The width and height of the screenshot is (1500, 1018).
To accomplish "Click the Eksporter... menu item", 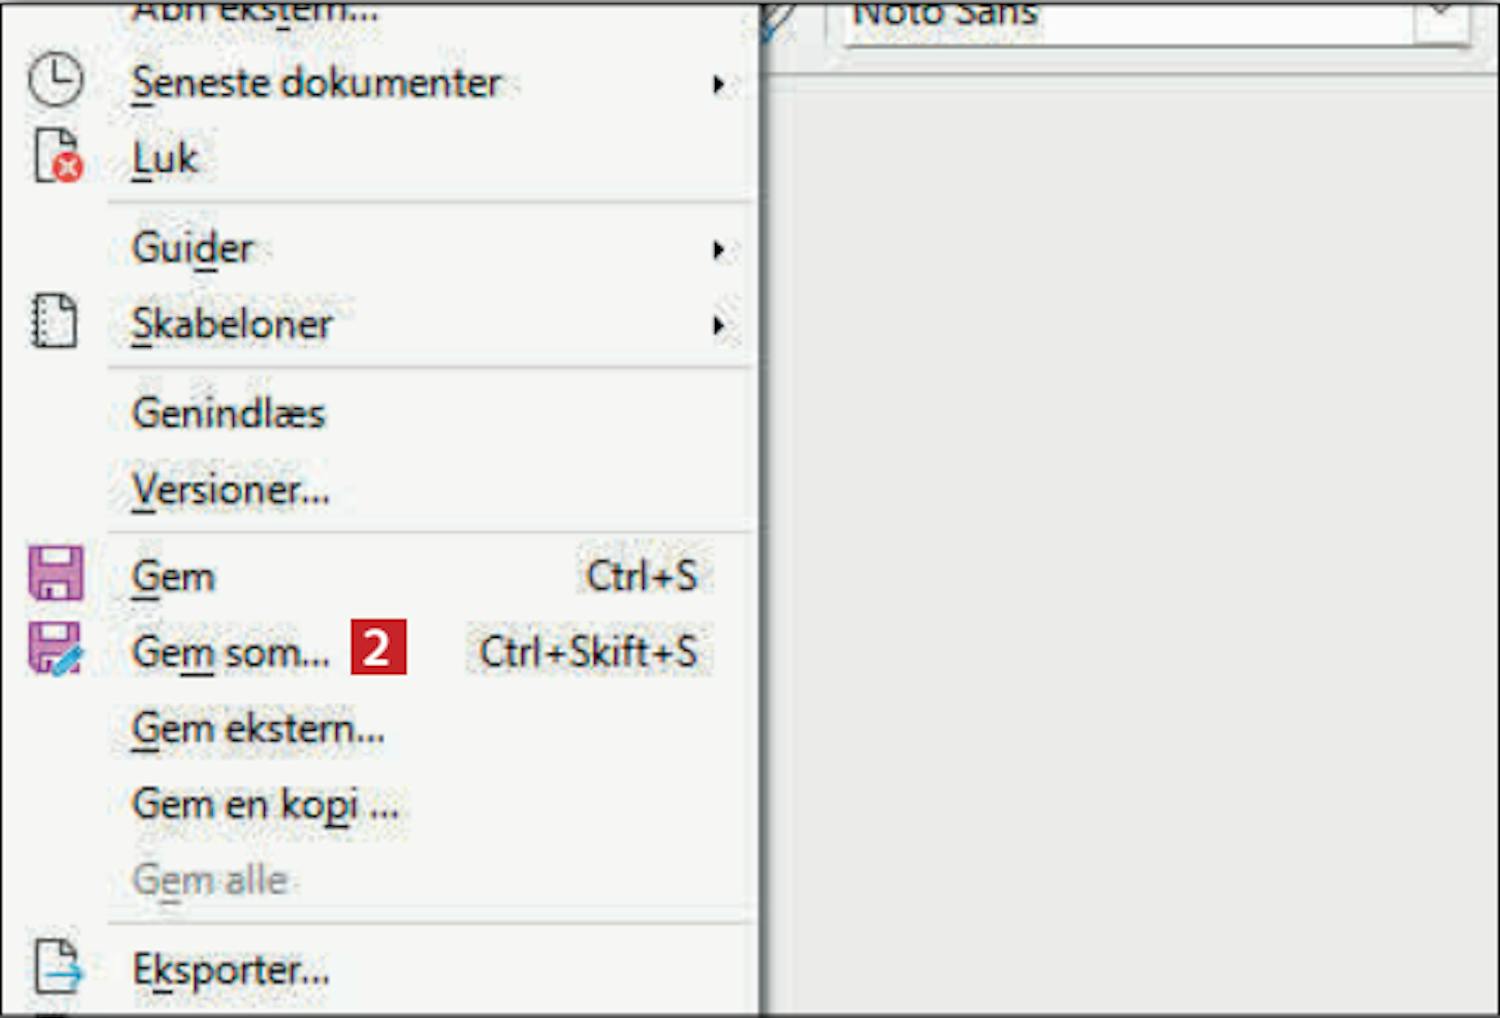I will (x=231, y=969).
